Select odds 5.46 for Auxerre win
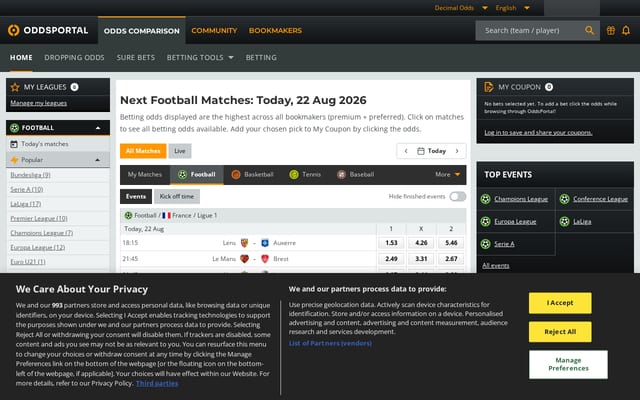This screenshot has width=640, height=400. point(451,243)
